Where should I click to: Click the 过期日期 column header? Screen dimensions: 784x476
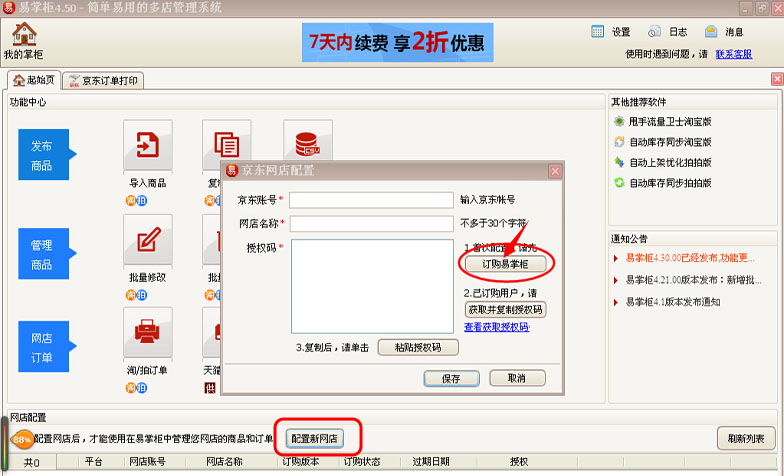pos(430,462)
